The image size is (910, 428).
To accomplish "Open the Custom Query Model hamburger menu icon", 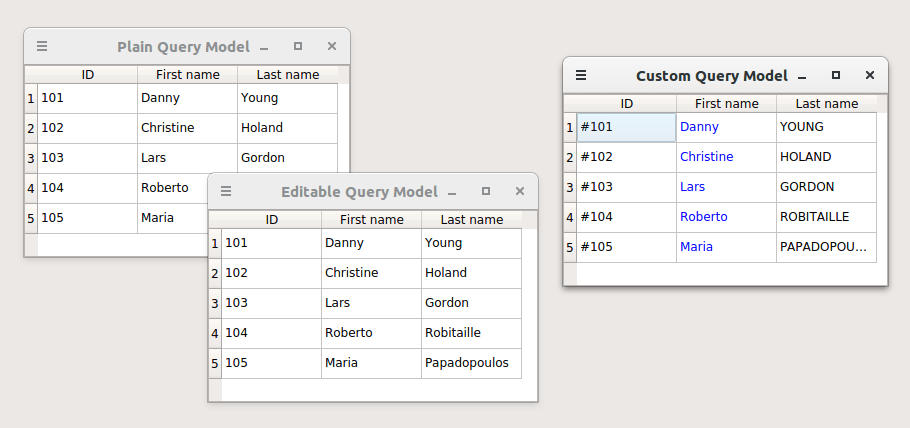I will tap(581, 75).
